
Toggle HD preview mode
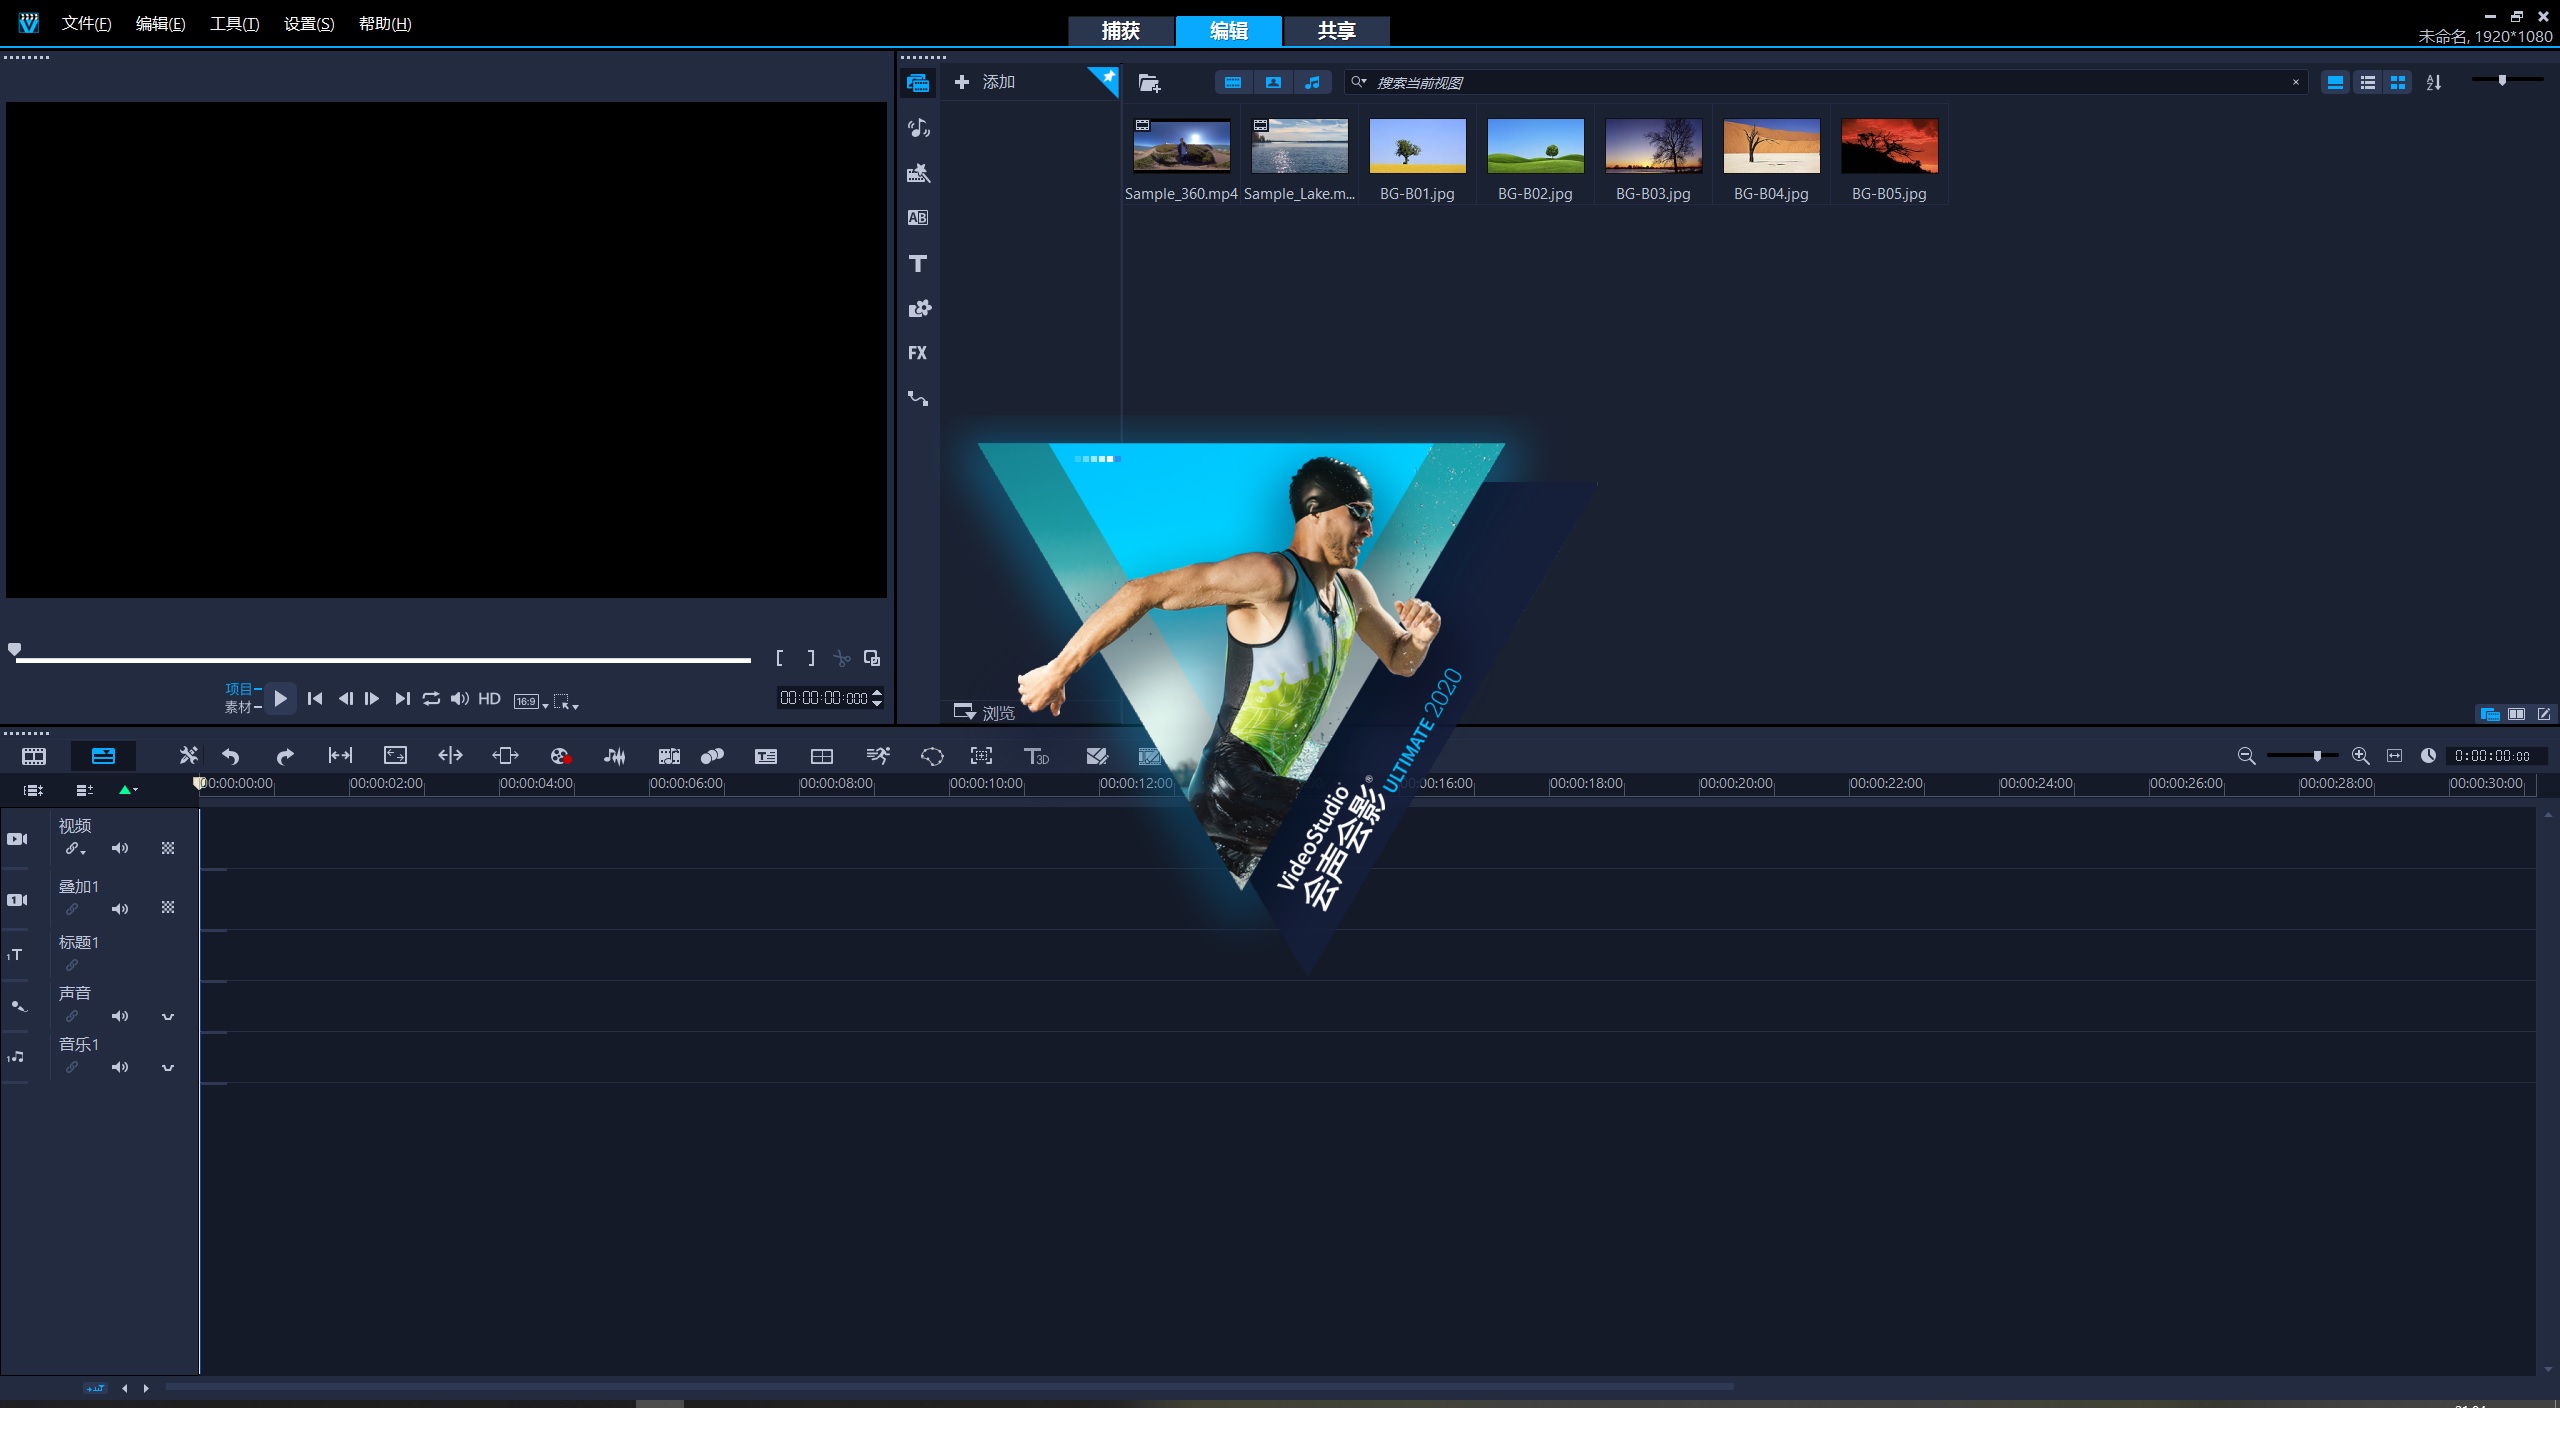pos(489,699)
